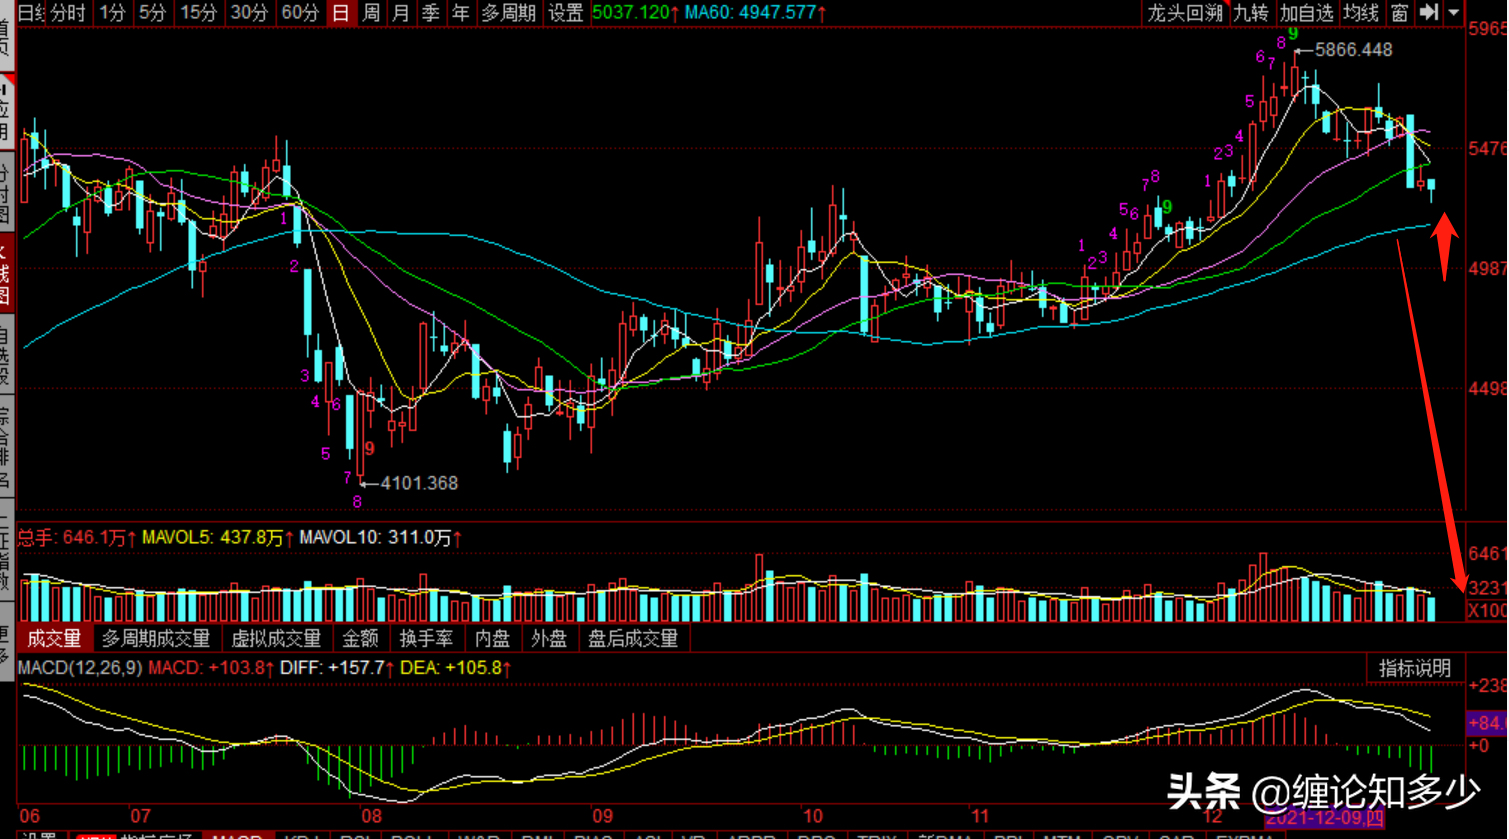This screenshot has height=839, width=1509.
Task: Select the 周 weekly candlestick period
Action: 371,13
